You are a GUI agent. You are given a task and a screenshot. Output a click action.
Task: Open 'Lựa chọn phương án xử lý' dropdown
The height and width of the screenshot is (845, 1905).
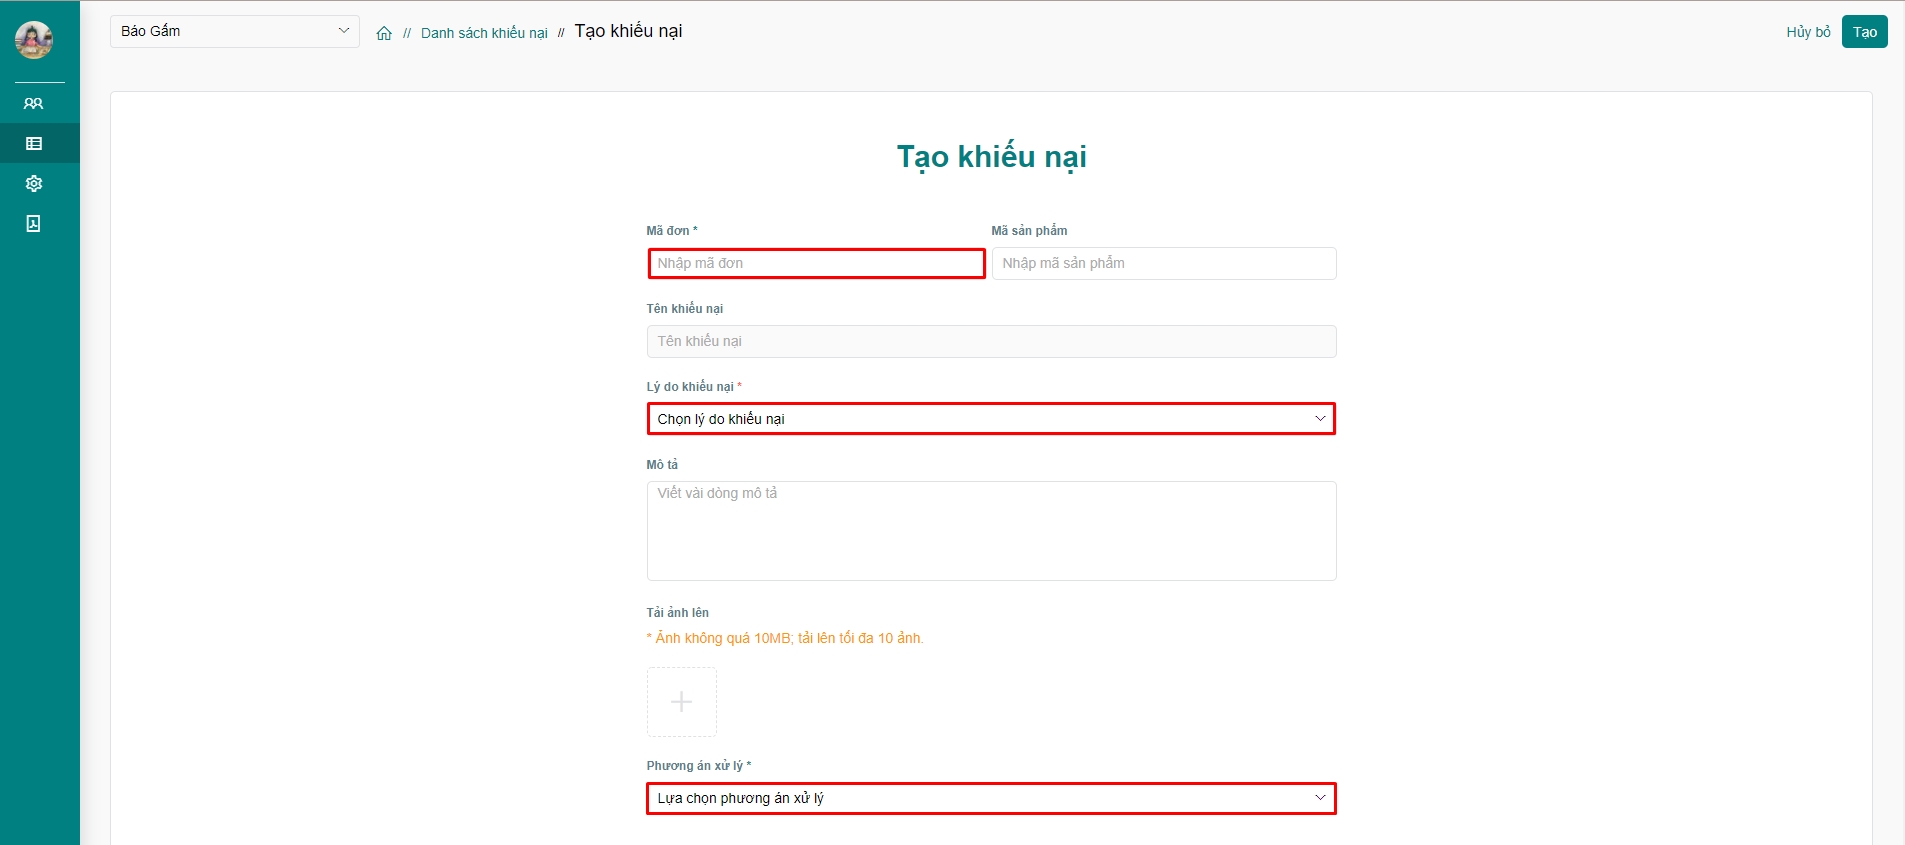(990, 798)
